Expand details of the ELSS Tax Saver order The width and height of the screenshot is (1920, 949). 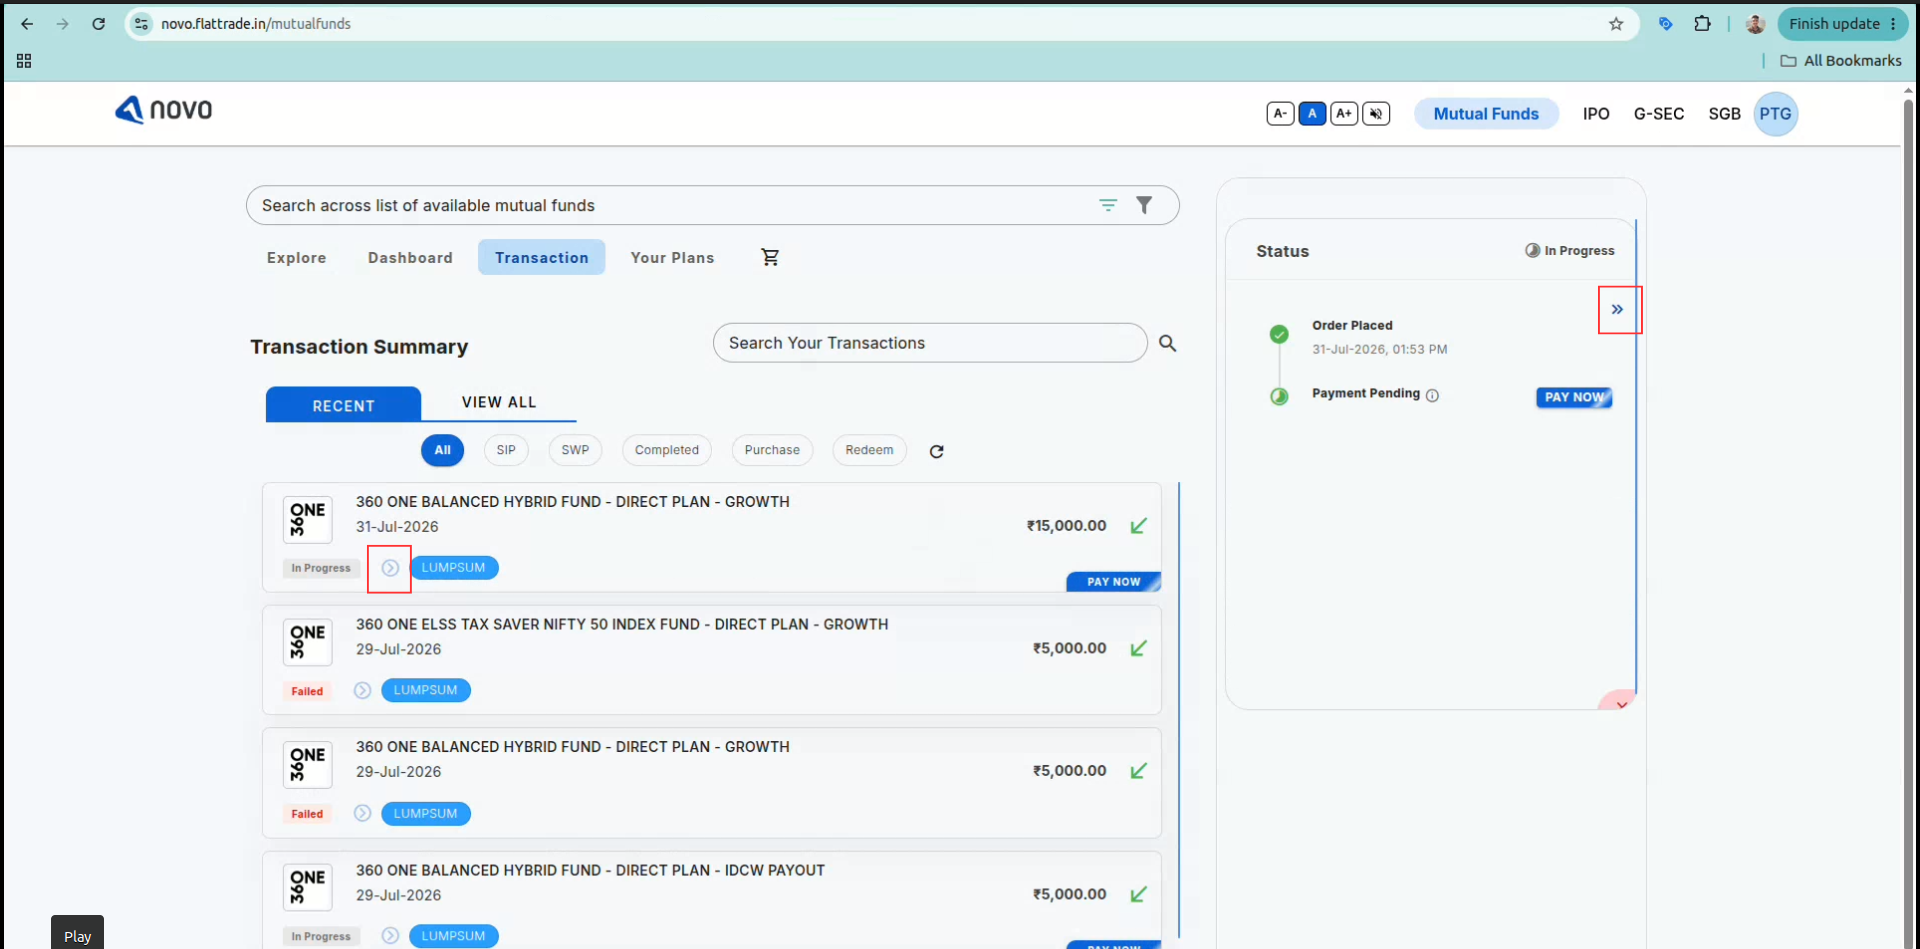click(362, 691)
